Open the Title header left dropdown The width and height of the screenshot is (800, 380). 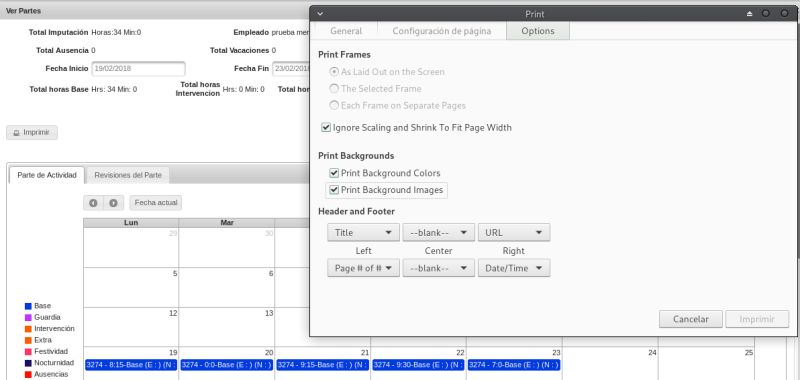(x=363, y=233)
